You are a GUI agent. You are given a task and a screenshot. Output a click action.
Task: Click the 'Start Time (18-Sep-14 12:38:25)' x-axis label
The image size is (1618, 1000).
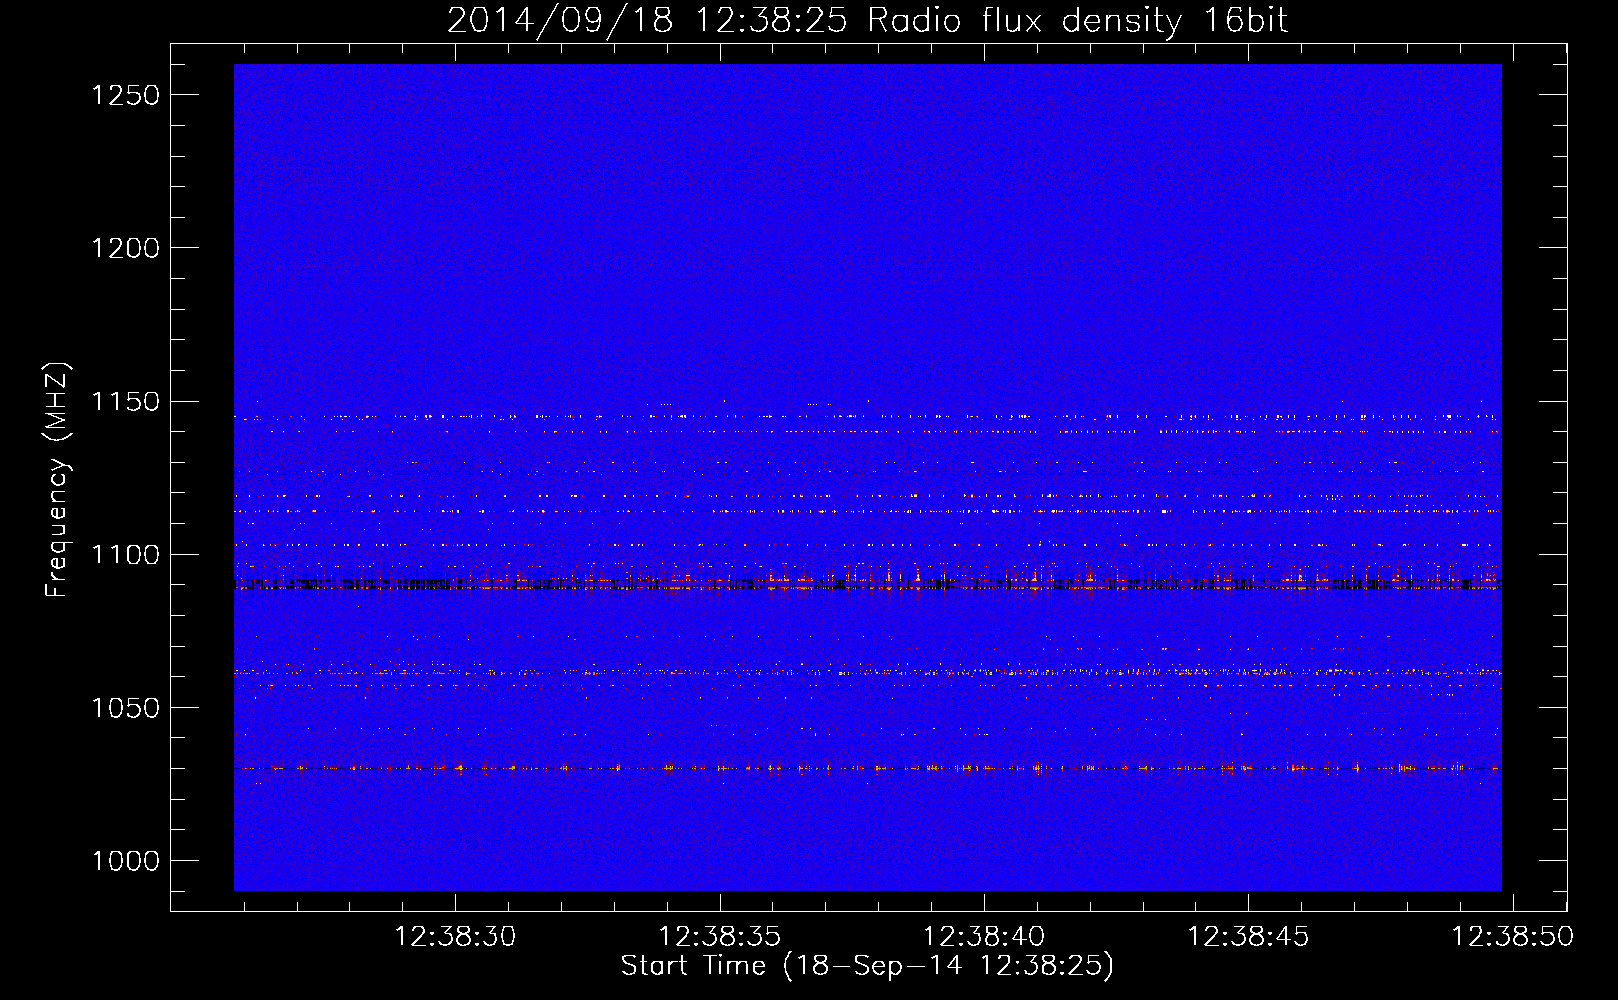[867, 966]
